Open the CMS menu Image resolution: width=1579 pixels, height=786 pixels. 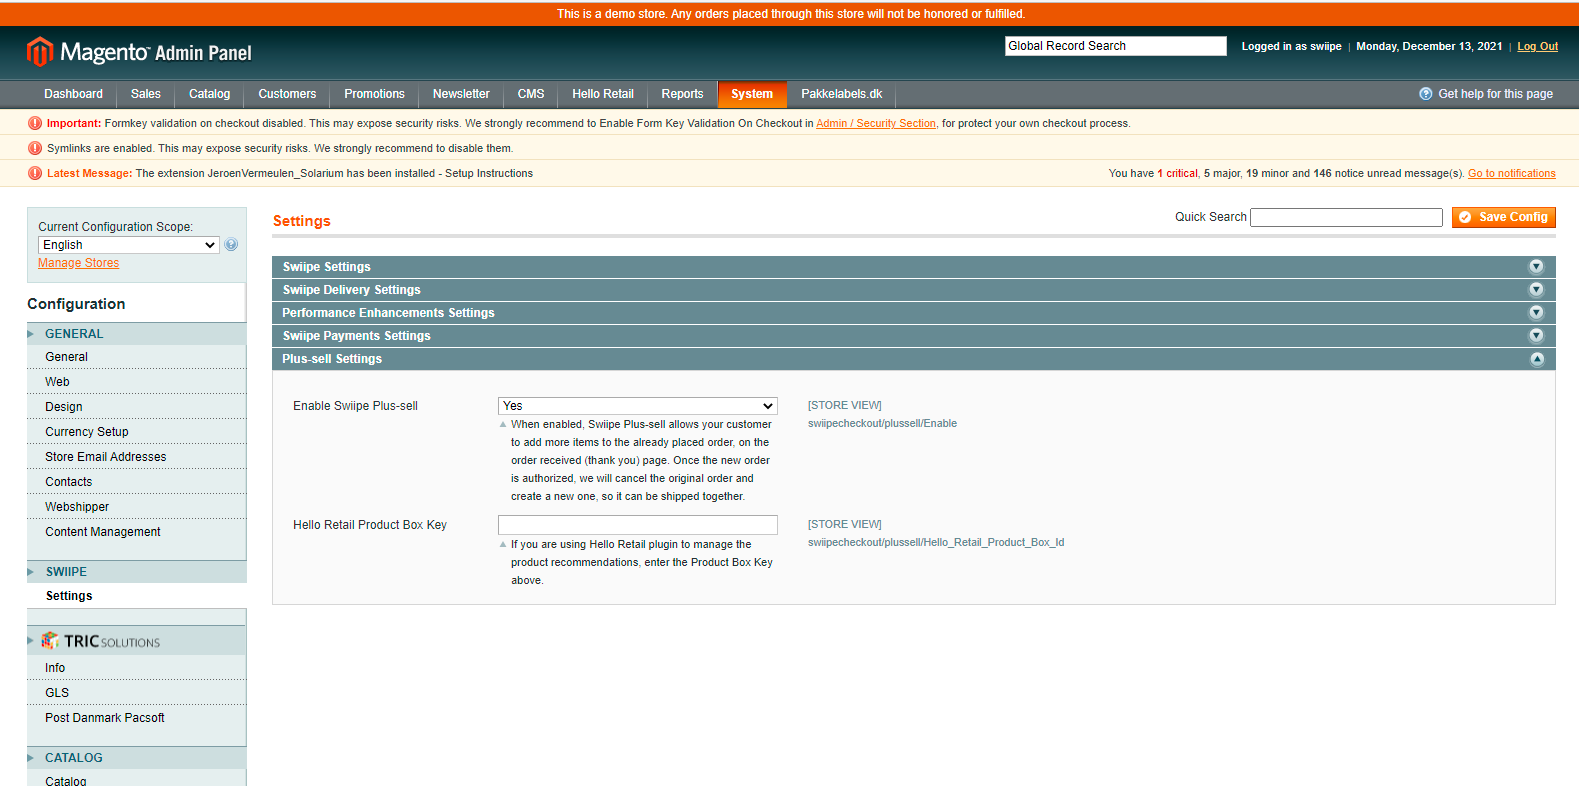531,94
